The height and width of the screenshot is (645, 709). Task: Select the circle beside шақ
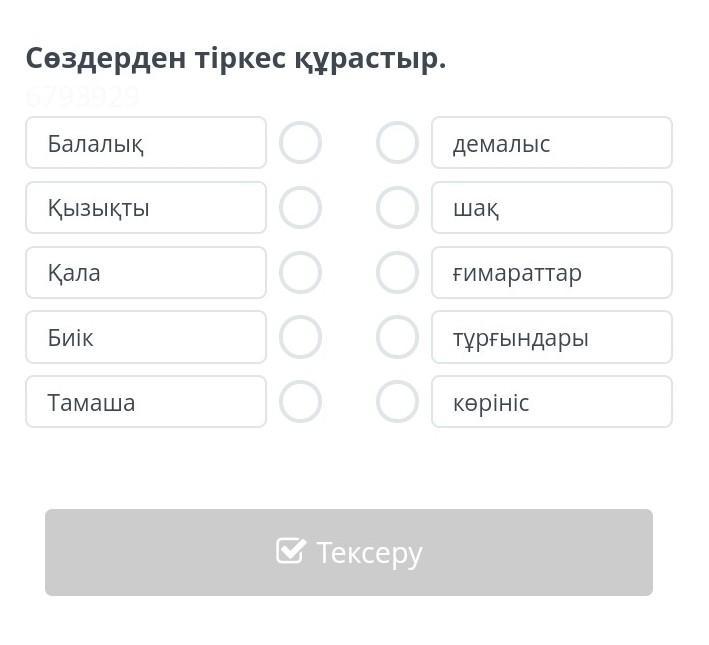397,208
